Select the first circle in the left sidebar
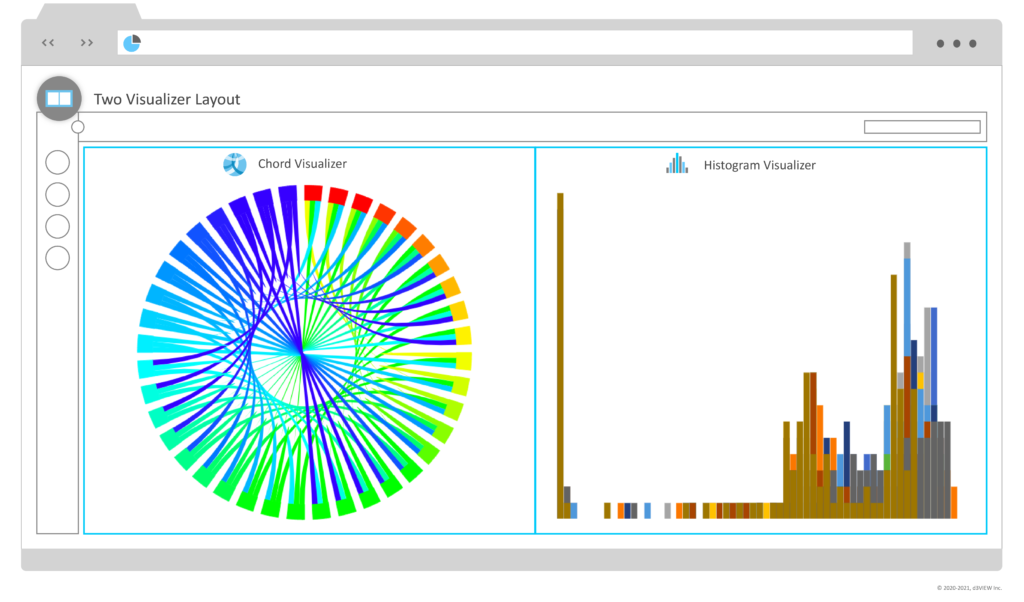 click(x=57, y=163)
